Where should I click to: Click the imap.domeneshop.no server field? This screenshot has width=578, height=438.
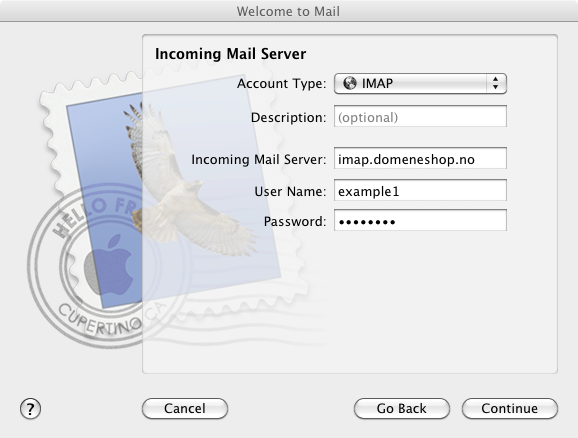420,159
